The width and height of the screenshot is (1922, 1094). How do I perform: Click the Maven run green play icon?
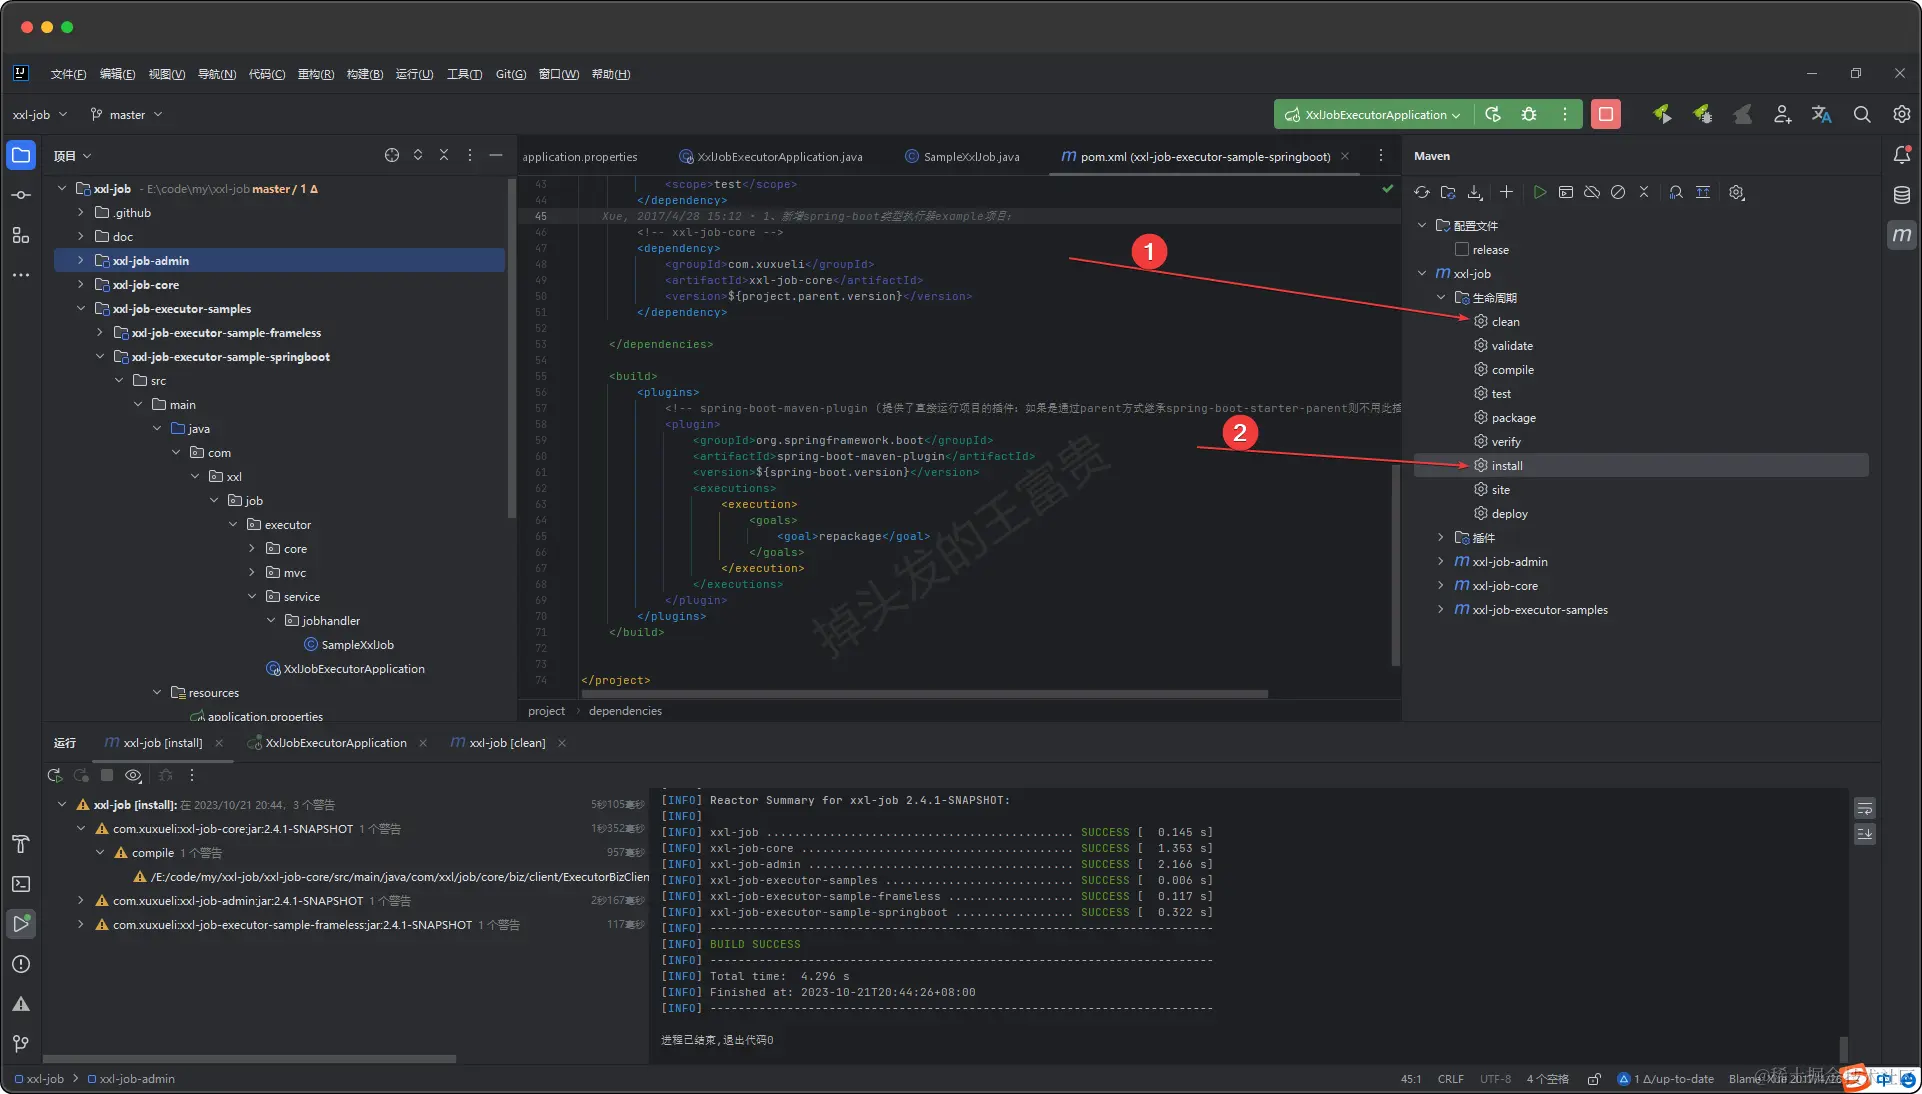tap(1540, 193)
